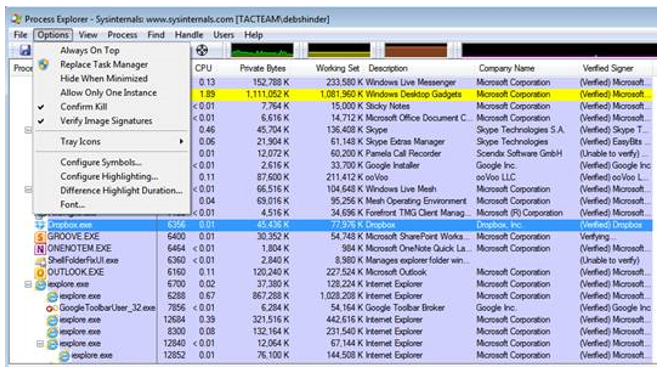The height and width of the screenshot is (369, 662).
Task: Select the Microsoft Outlook description cell
Action: click(x=396, y=272)
